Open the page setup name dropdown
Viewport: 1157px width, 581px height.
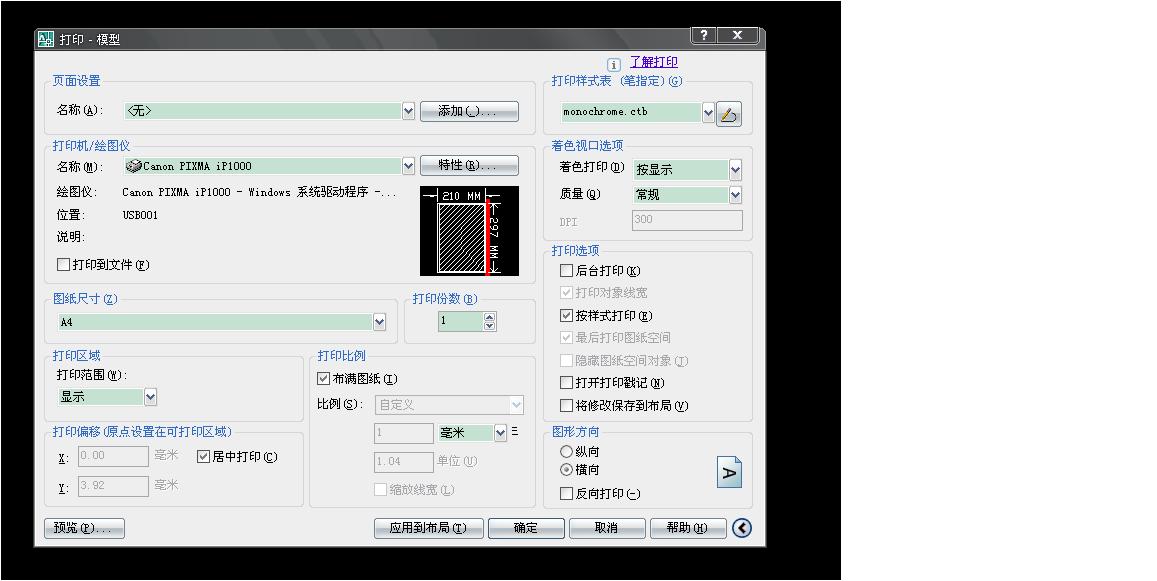tap(408, 111)
